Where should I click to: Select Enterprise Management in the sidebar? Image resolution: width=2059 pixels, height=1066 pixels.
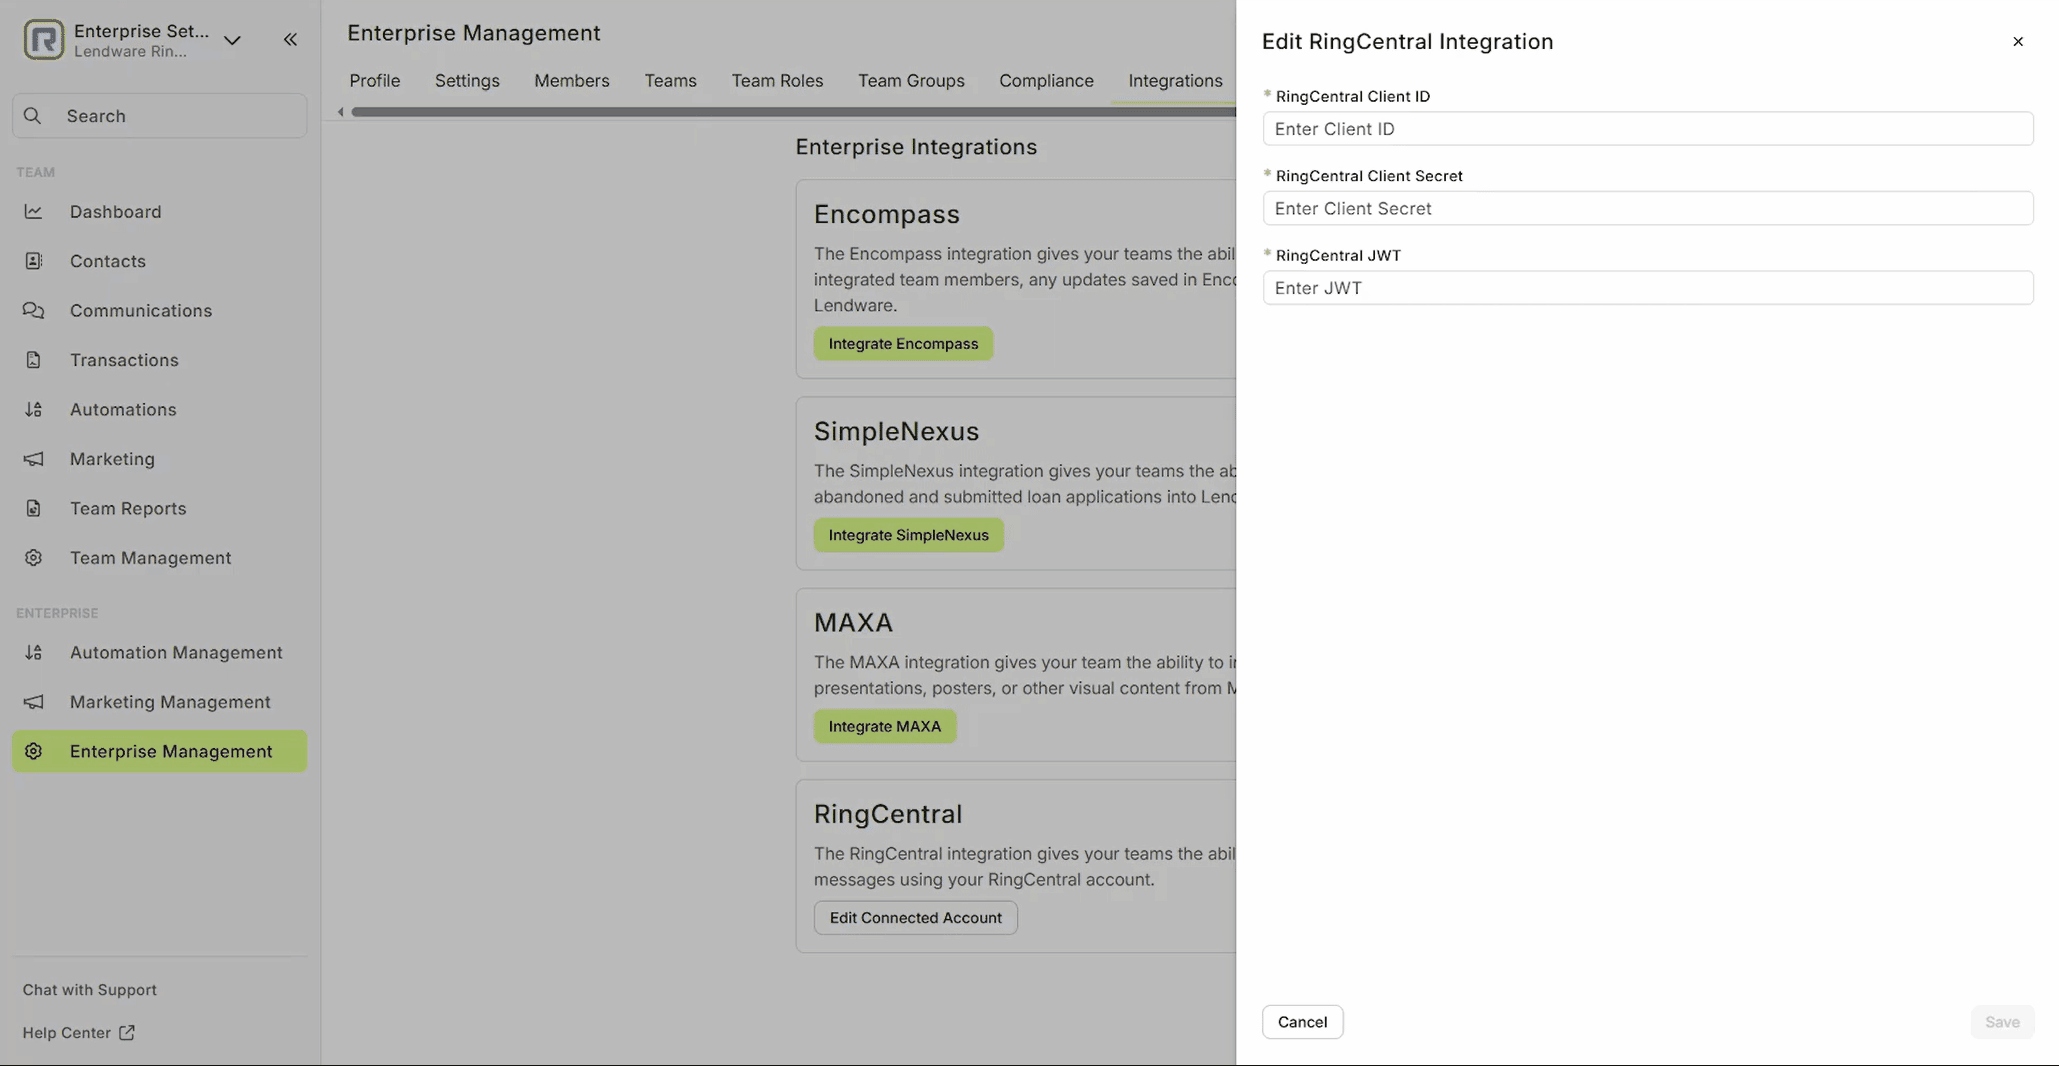click(160, 752)
